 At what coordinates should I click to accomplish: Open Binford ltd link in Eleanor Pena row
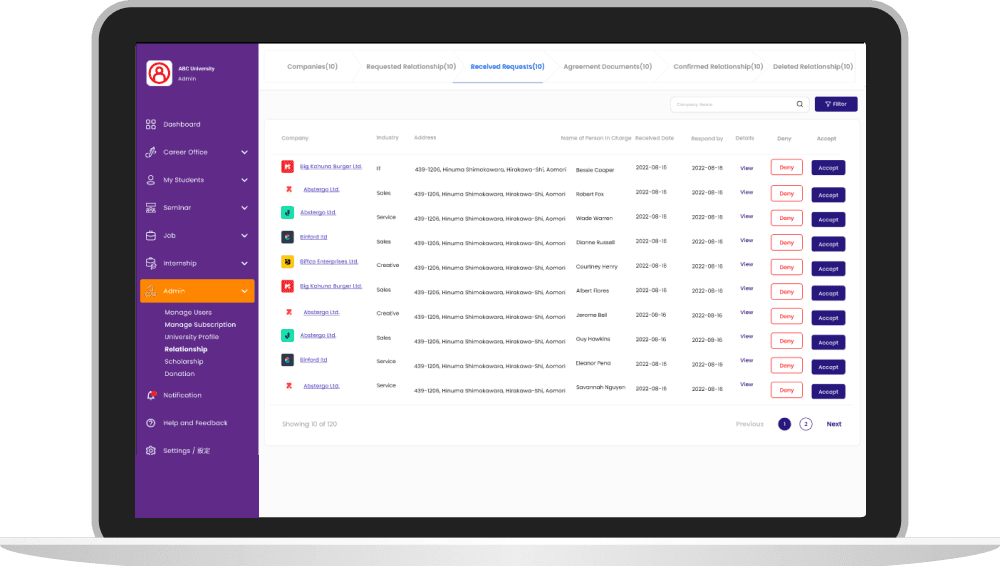(313, 360)
